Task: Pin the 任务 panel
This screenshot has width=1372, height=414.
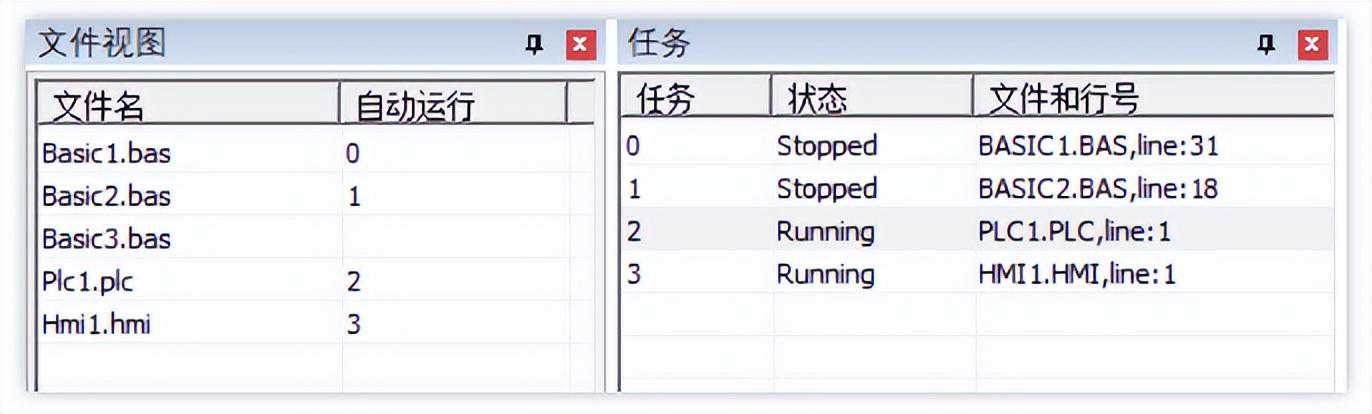Action: pos(1267,45)
